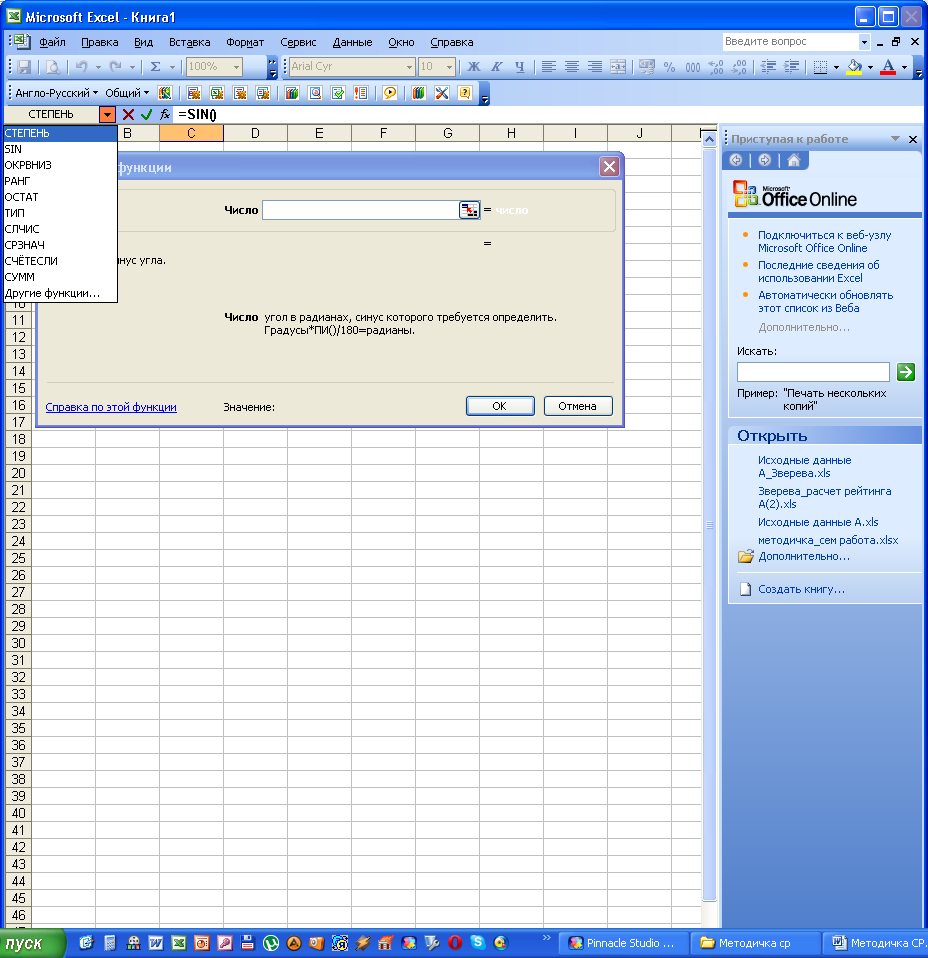Click the пуск Start button
The height and width of the screenshot is (958, 928).
tap(32, 943)
